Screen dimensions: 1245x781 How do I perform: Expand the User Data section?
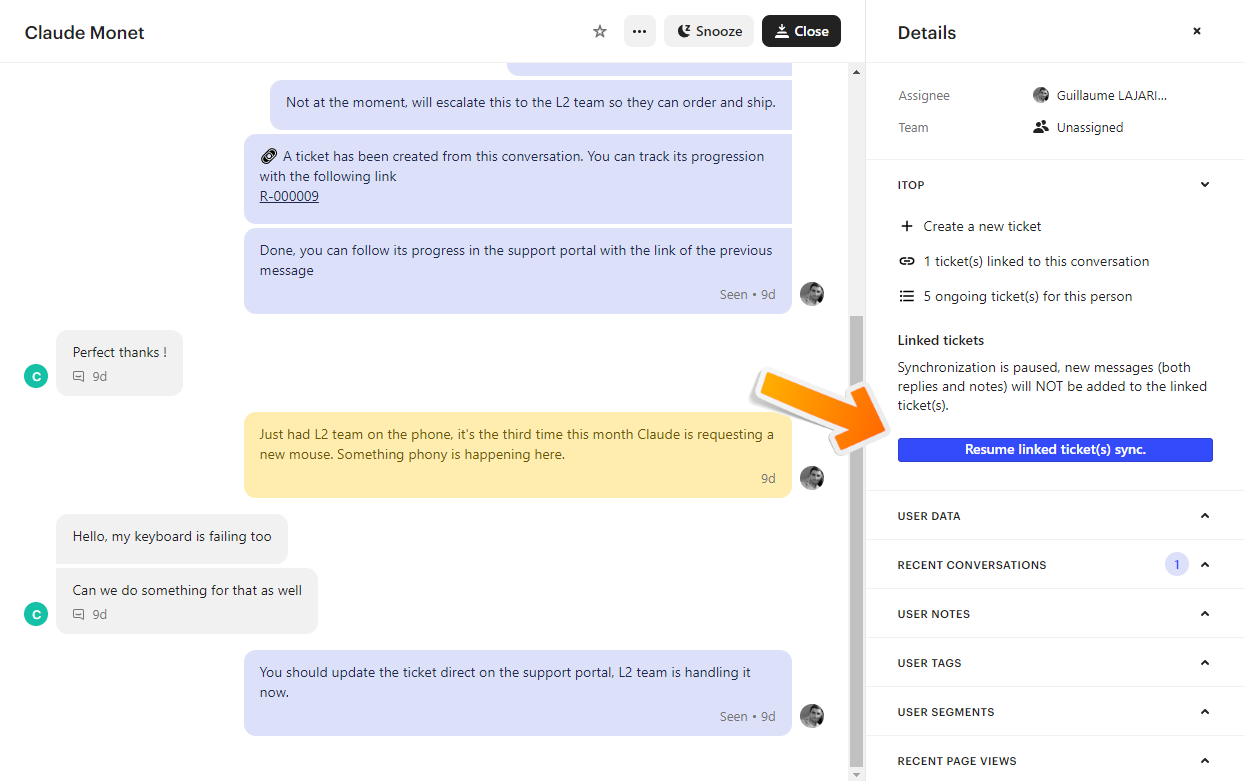[1204, 516]
